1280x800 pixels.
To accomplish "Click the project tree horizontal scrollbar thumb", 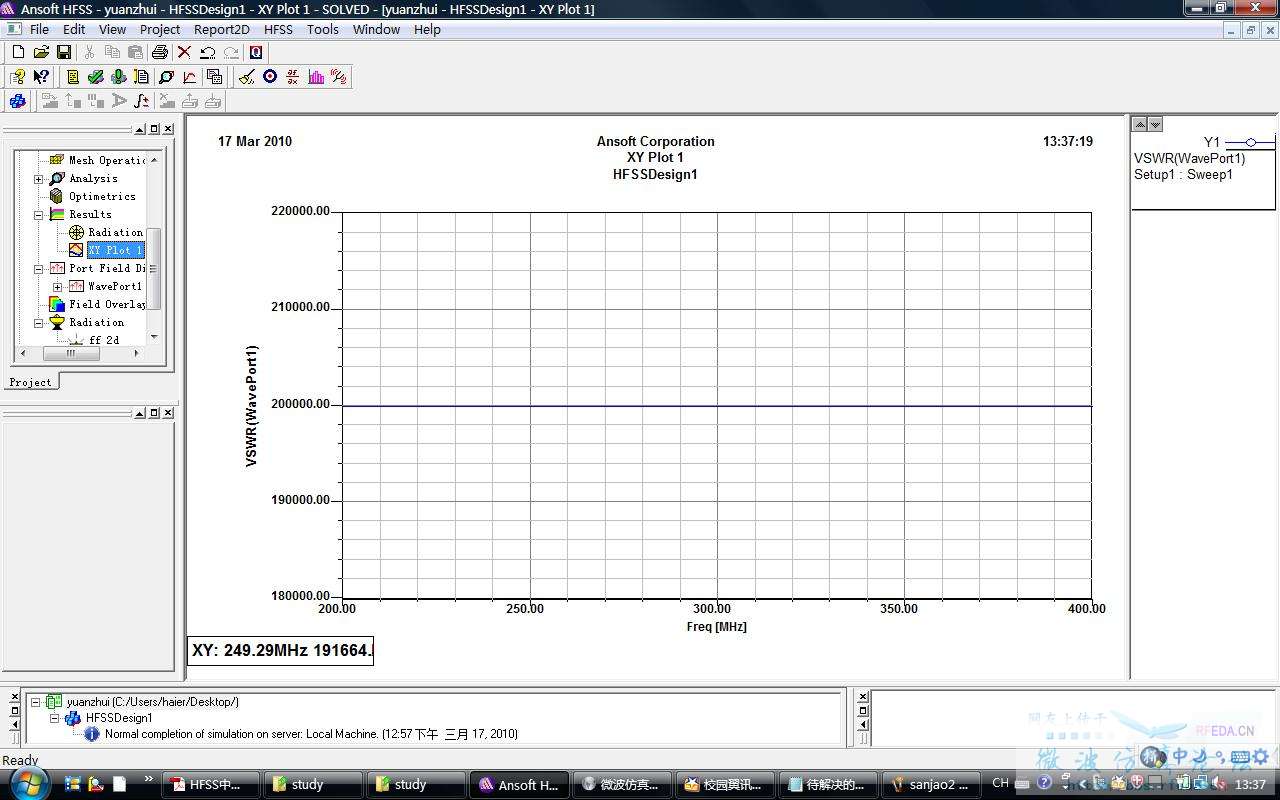I will tap(71, 353).
